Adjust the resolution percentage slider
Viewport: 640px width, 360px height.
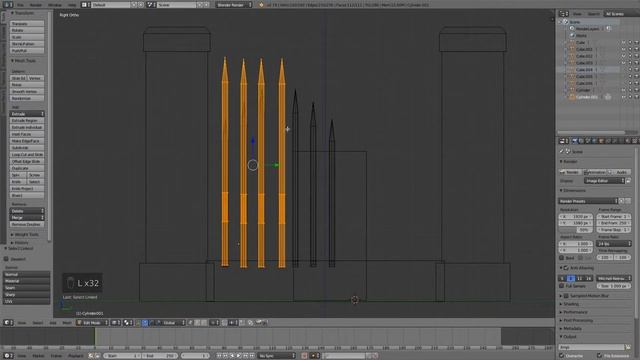click(x=576, y=230)
